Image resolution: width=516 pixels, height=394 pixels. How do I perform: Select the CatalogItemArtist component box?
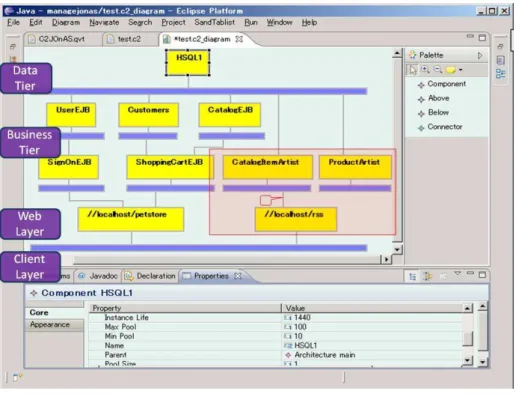point(268,167)
